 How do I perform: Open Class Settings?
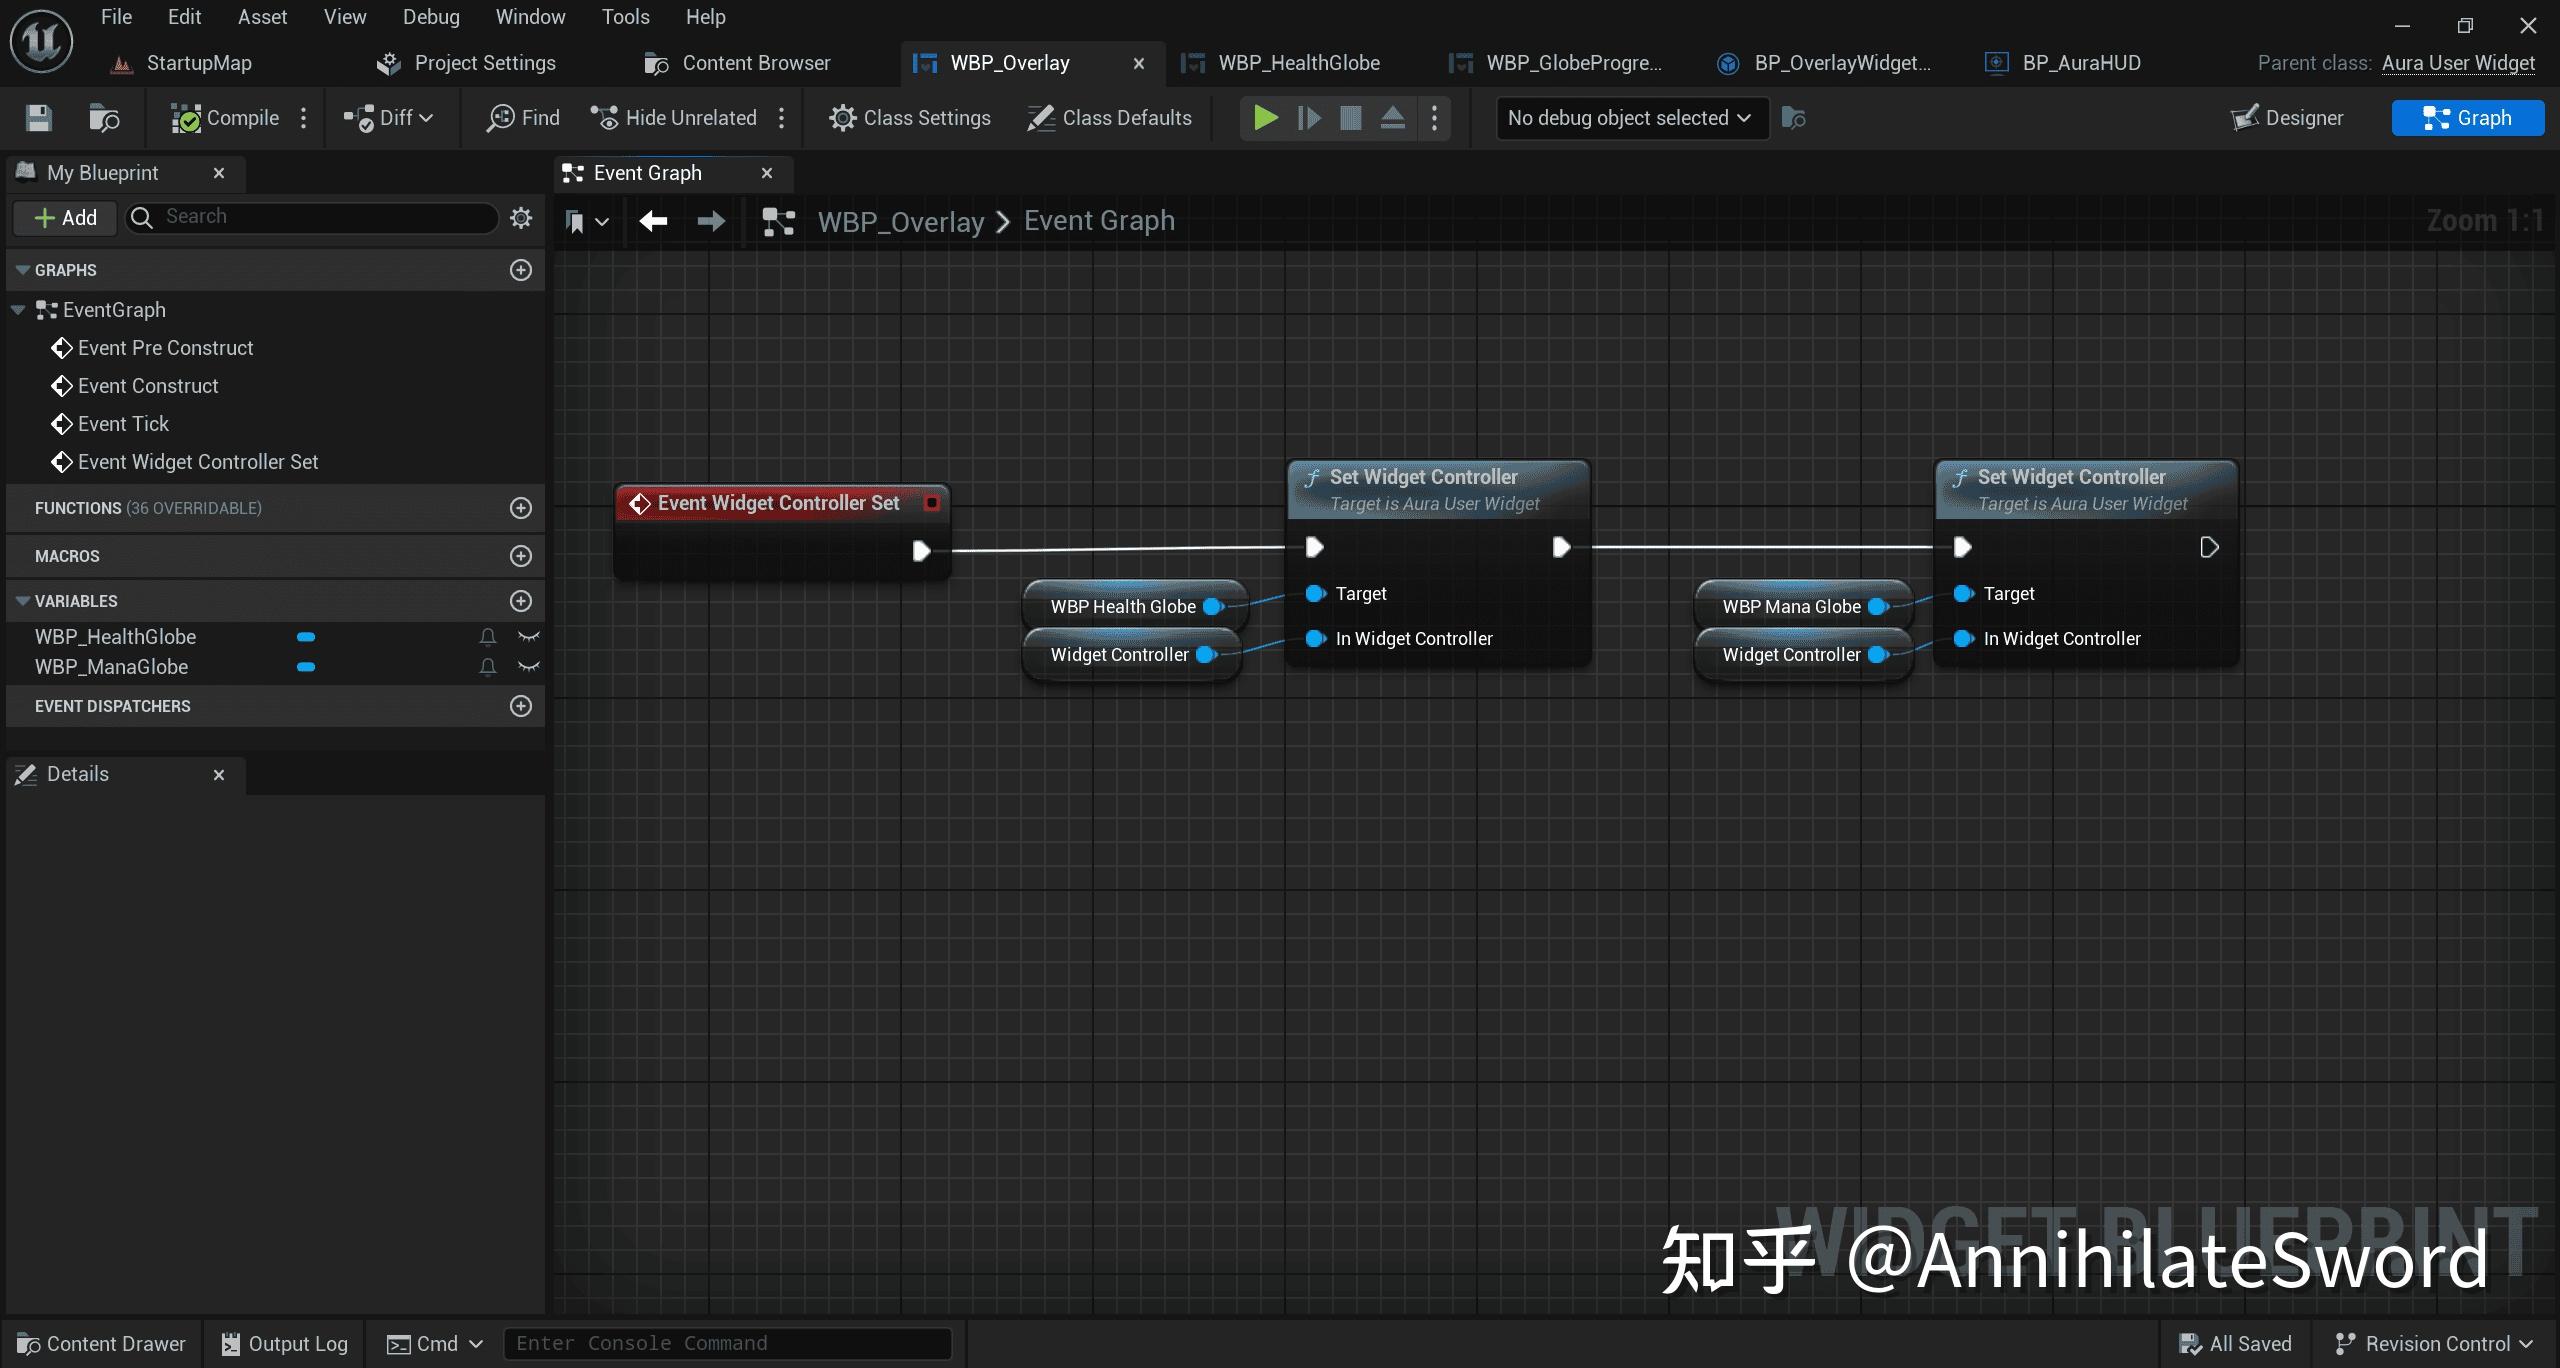coord(909,117)
